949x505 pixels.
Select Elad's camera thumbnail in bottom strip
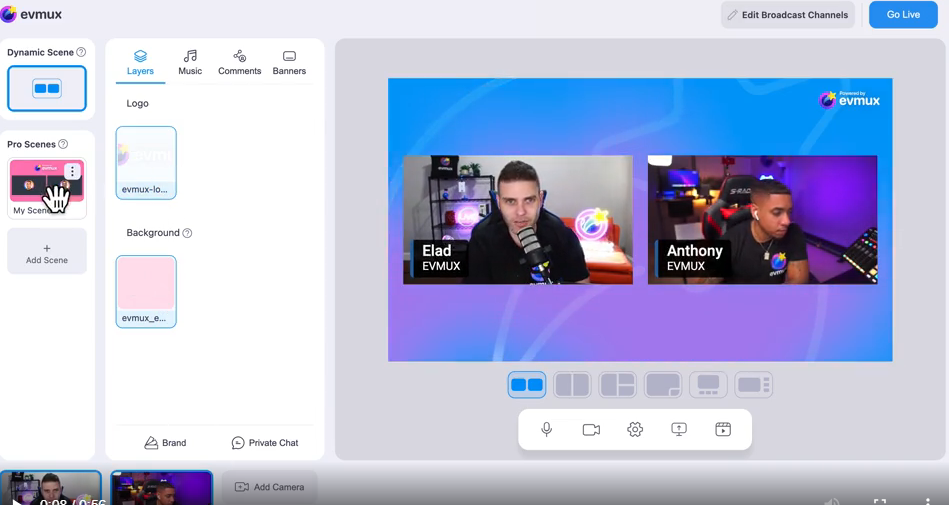coord(51,488)
